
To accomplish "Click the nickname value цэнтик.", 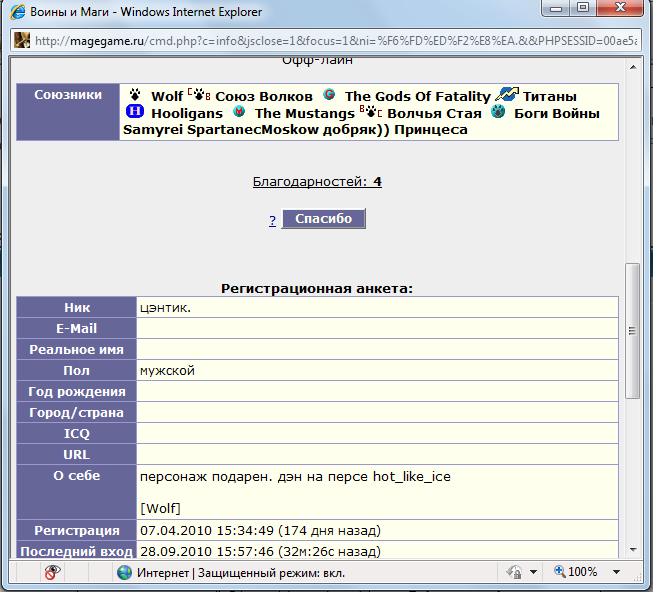I will 165,308.
